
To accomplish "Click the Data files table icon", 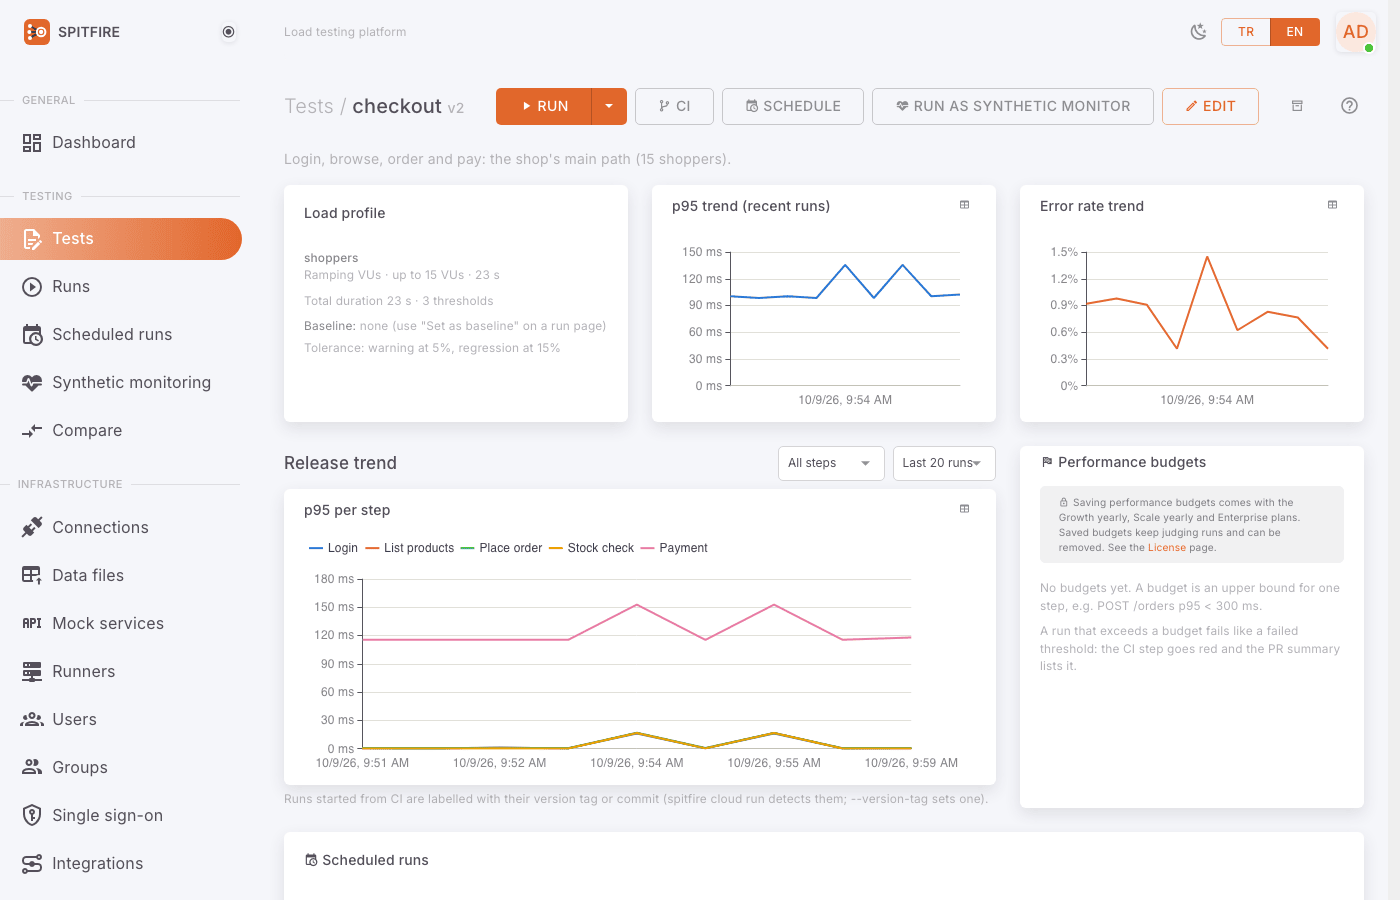I will (x=32, y=575).
